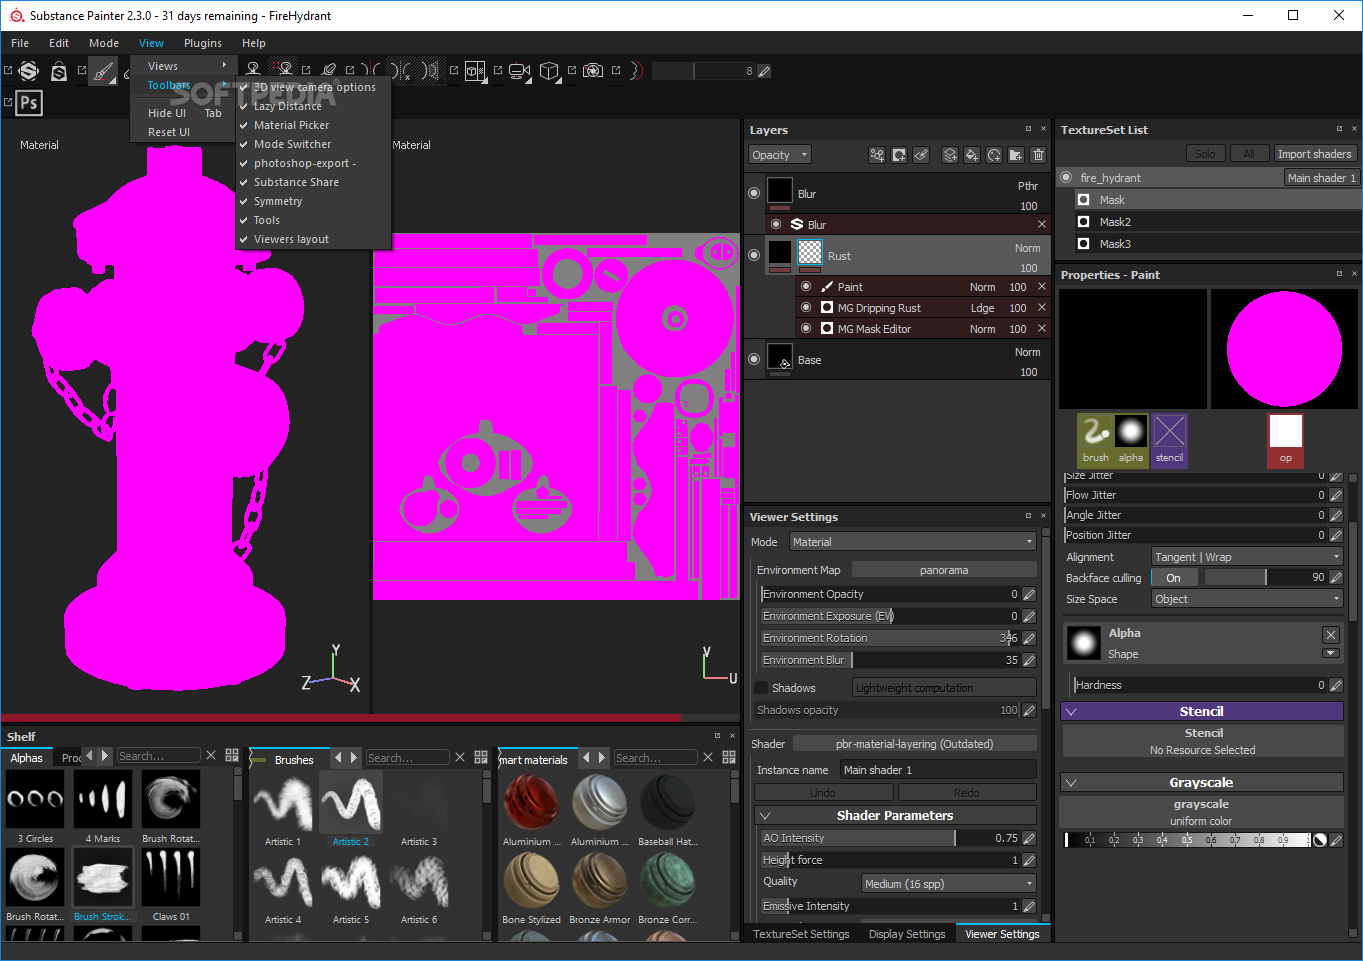Add a mask to the layer
Screen dimensions: 1363x961
coord(899,155)
